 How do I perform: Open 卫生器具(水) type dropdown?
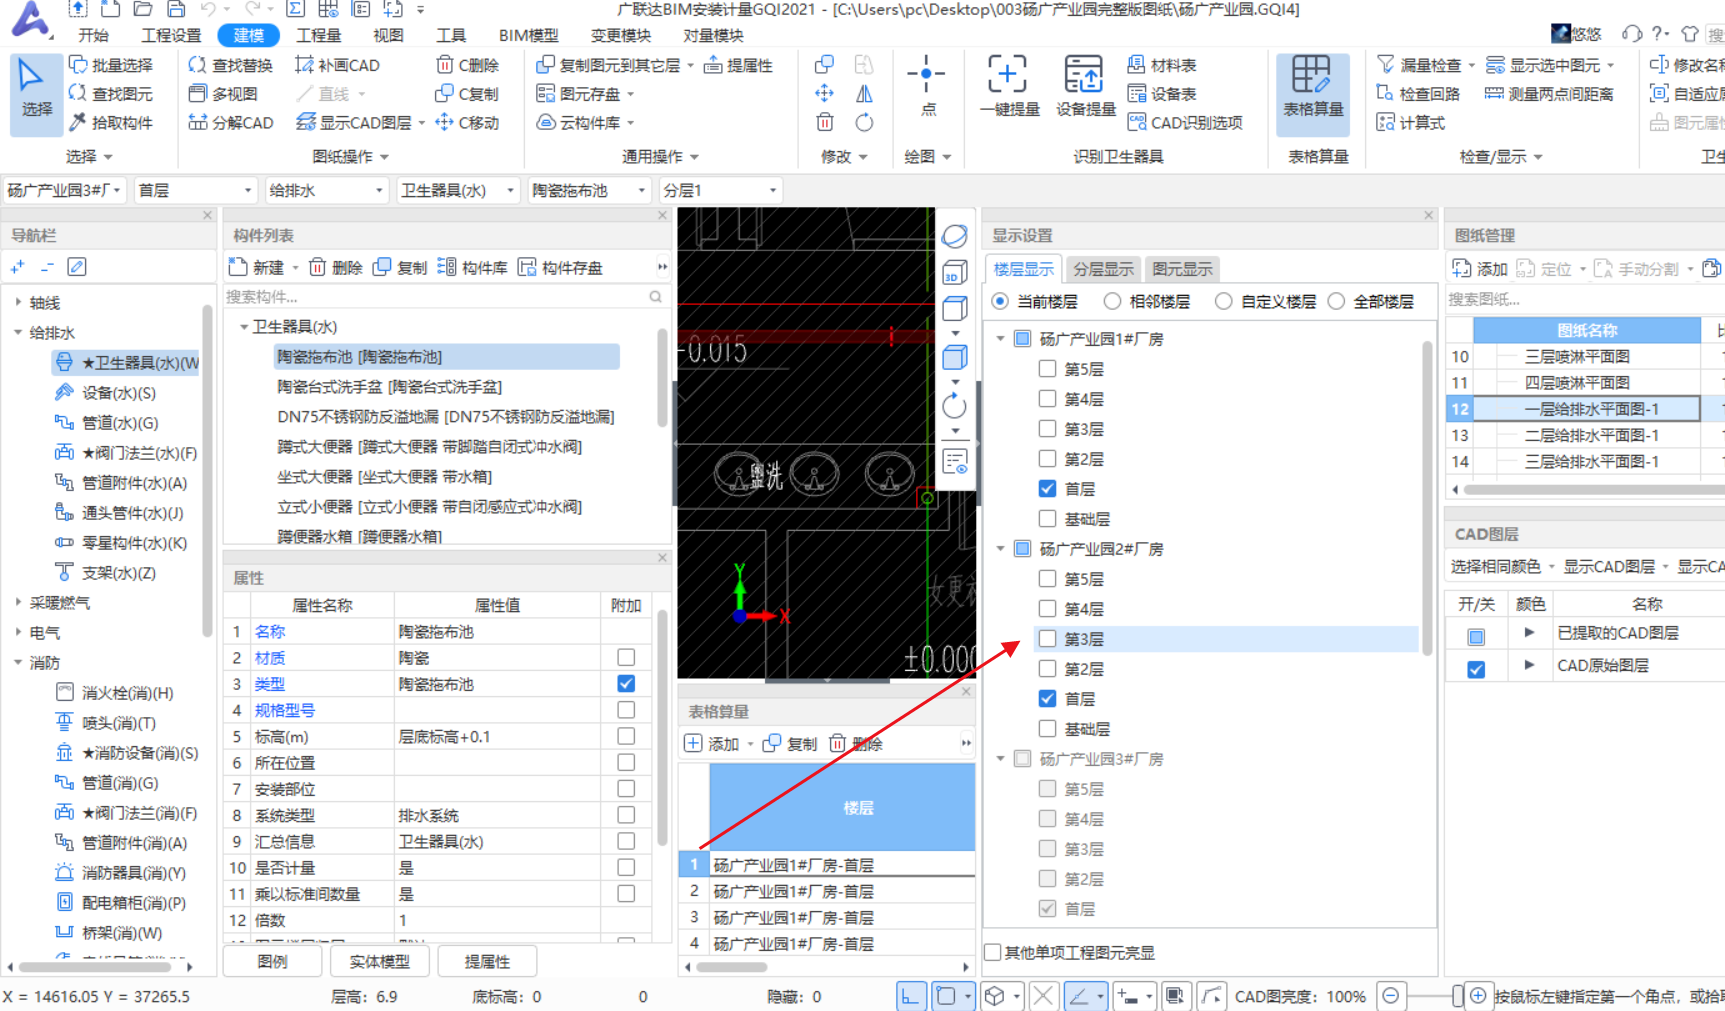[457, 190]
